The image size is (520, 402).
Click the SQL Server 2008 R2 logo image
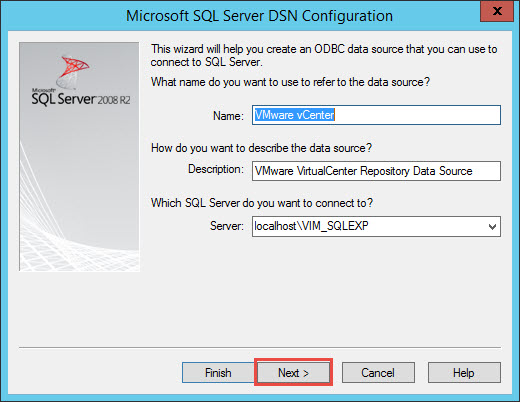click(x=79, y=156)
